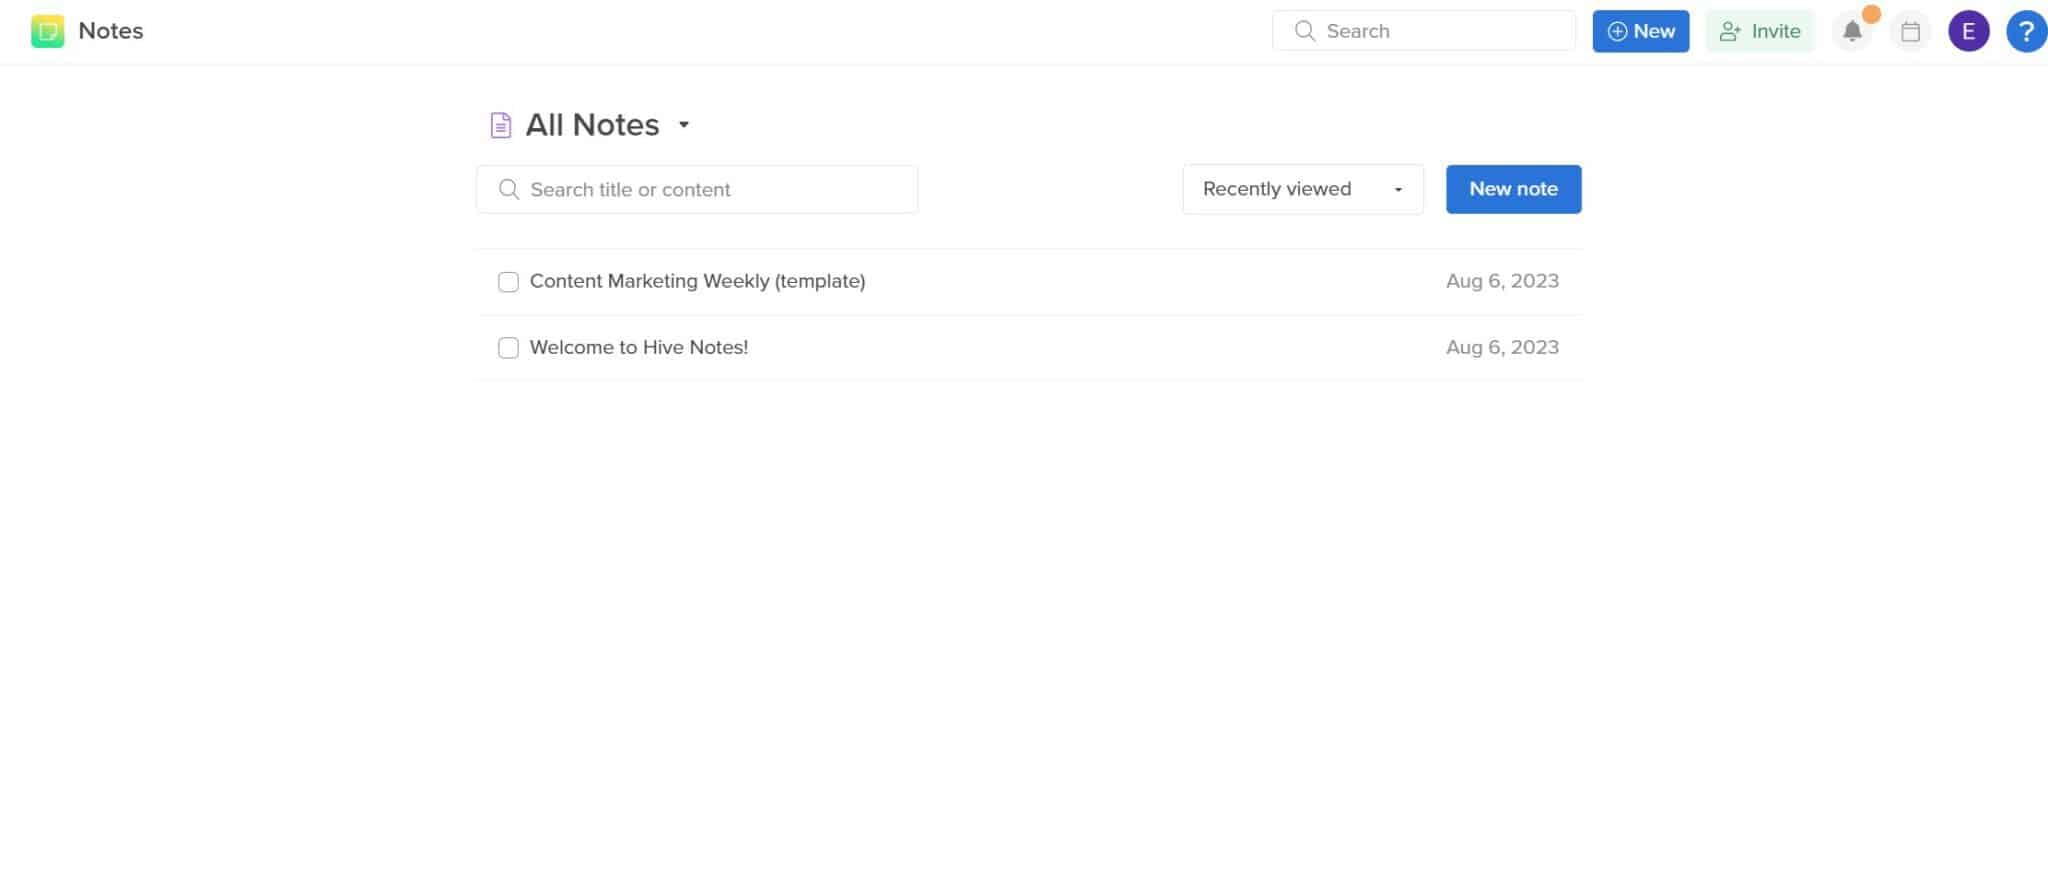The width and height of the screenshot is (2048, 883).
Task: Open the blue help question mark icon
Action: (2026, 31)
